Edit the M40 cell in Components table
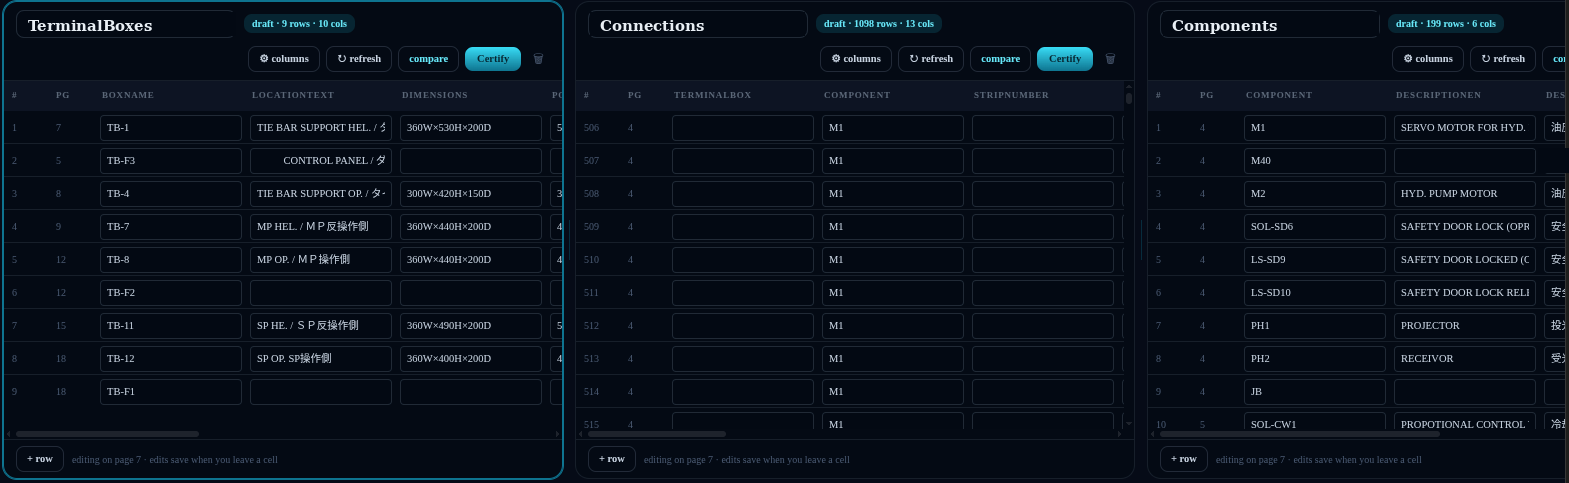Screen dimensions: 1569x483 point(1315,161)
